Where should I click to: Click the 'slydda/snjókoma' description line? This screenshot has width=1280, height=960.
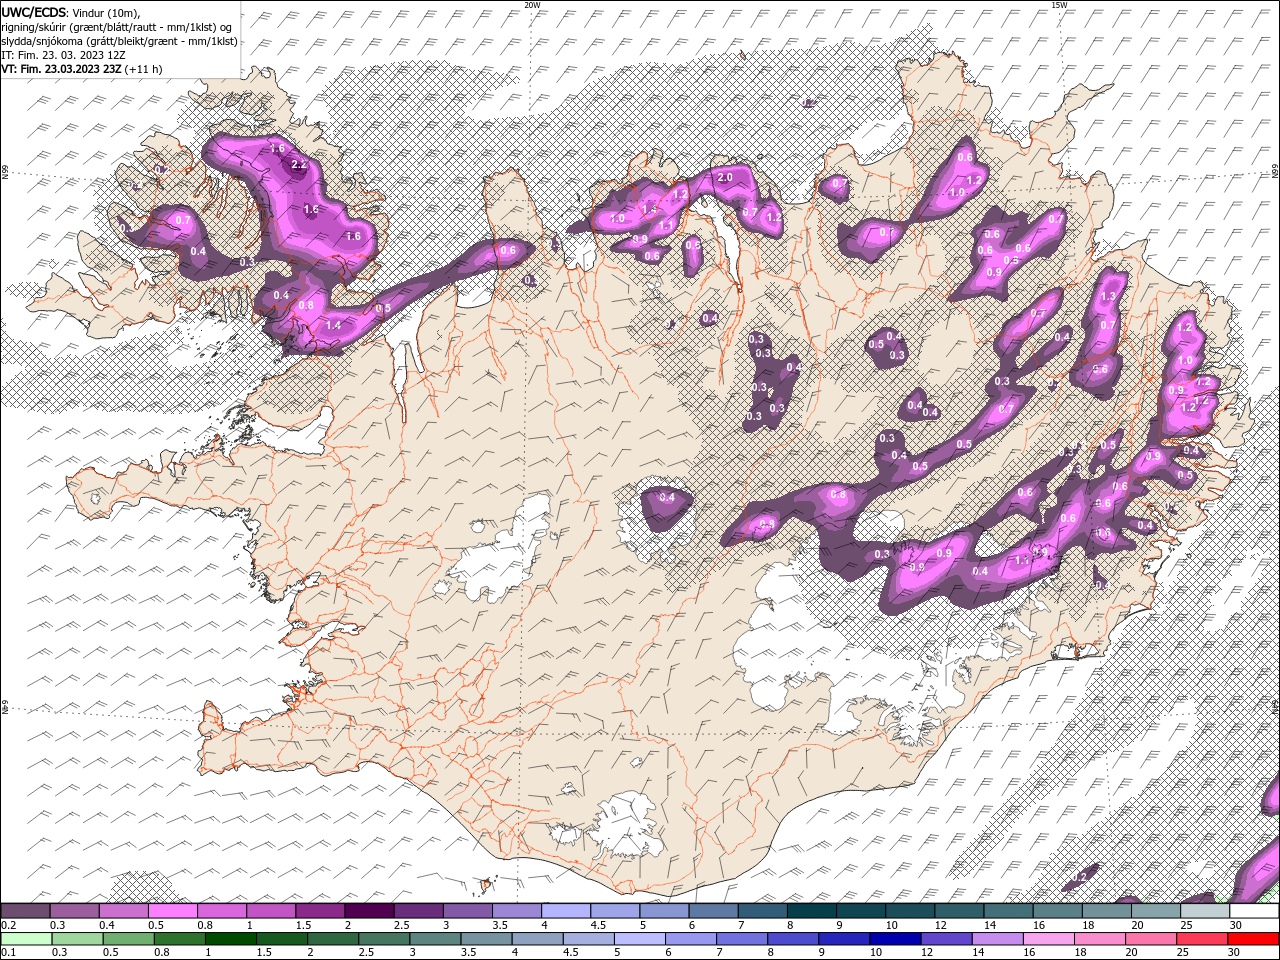tap(120, 41)
